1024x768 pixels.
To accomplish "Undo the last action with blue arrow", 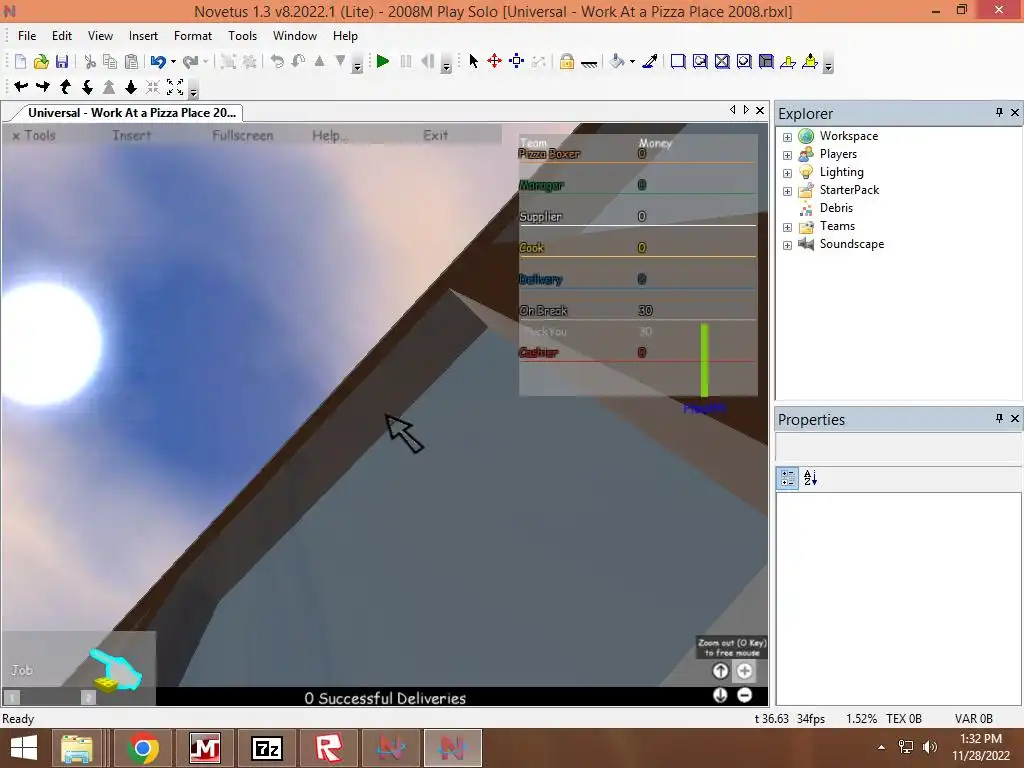I will [158, 61].
